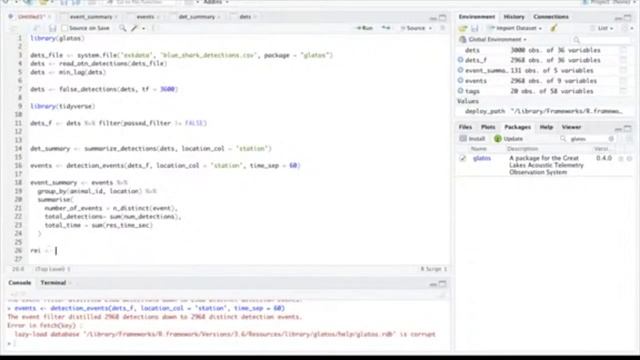Open the List view mode dropdown

tap(602, 28)
